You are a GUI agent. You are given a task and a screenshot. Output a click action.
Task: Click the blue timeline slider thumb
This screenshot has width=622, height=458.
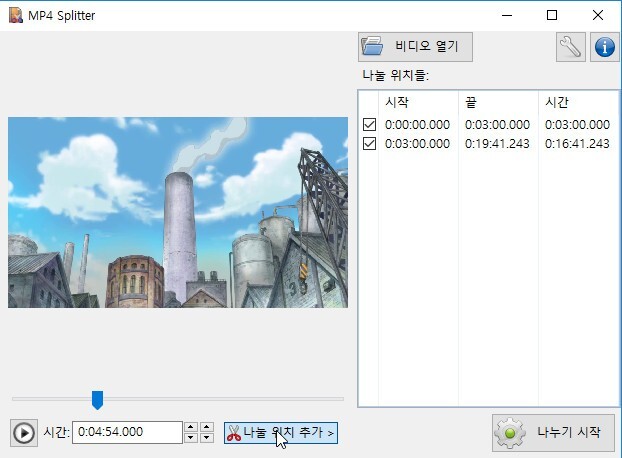[97, 400]
